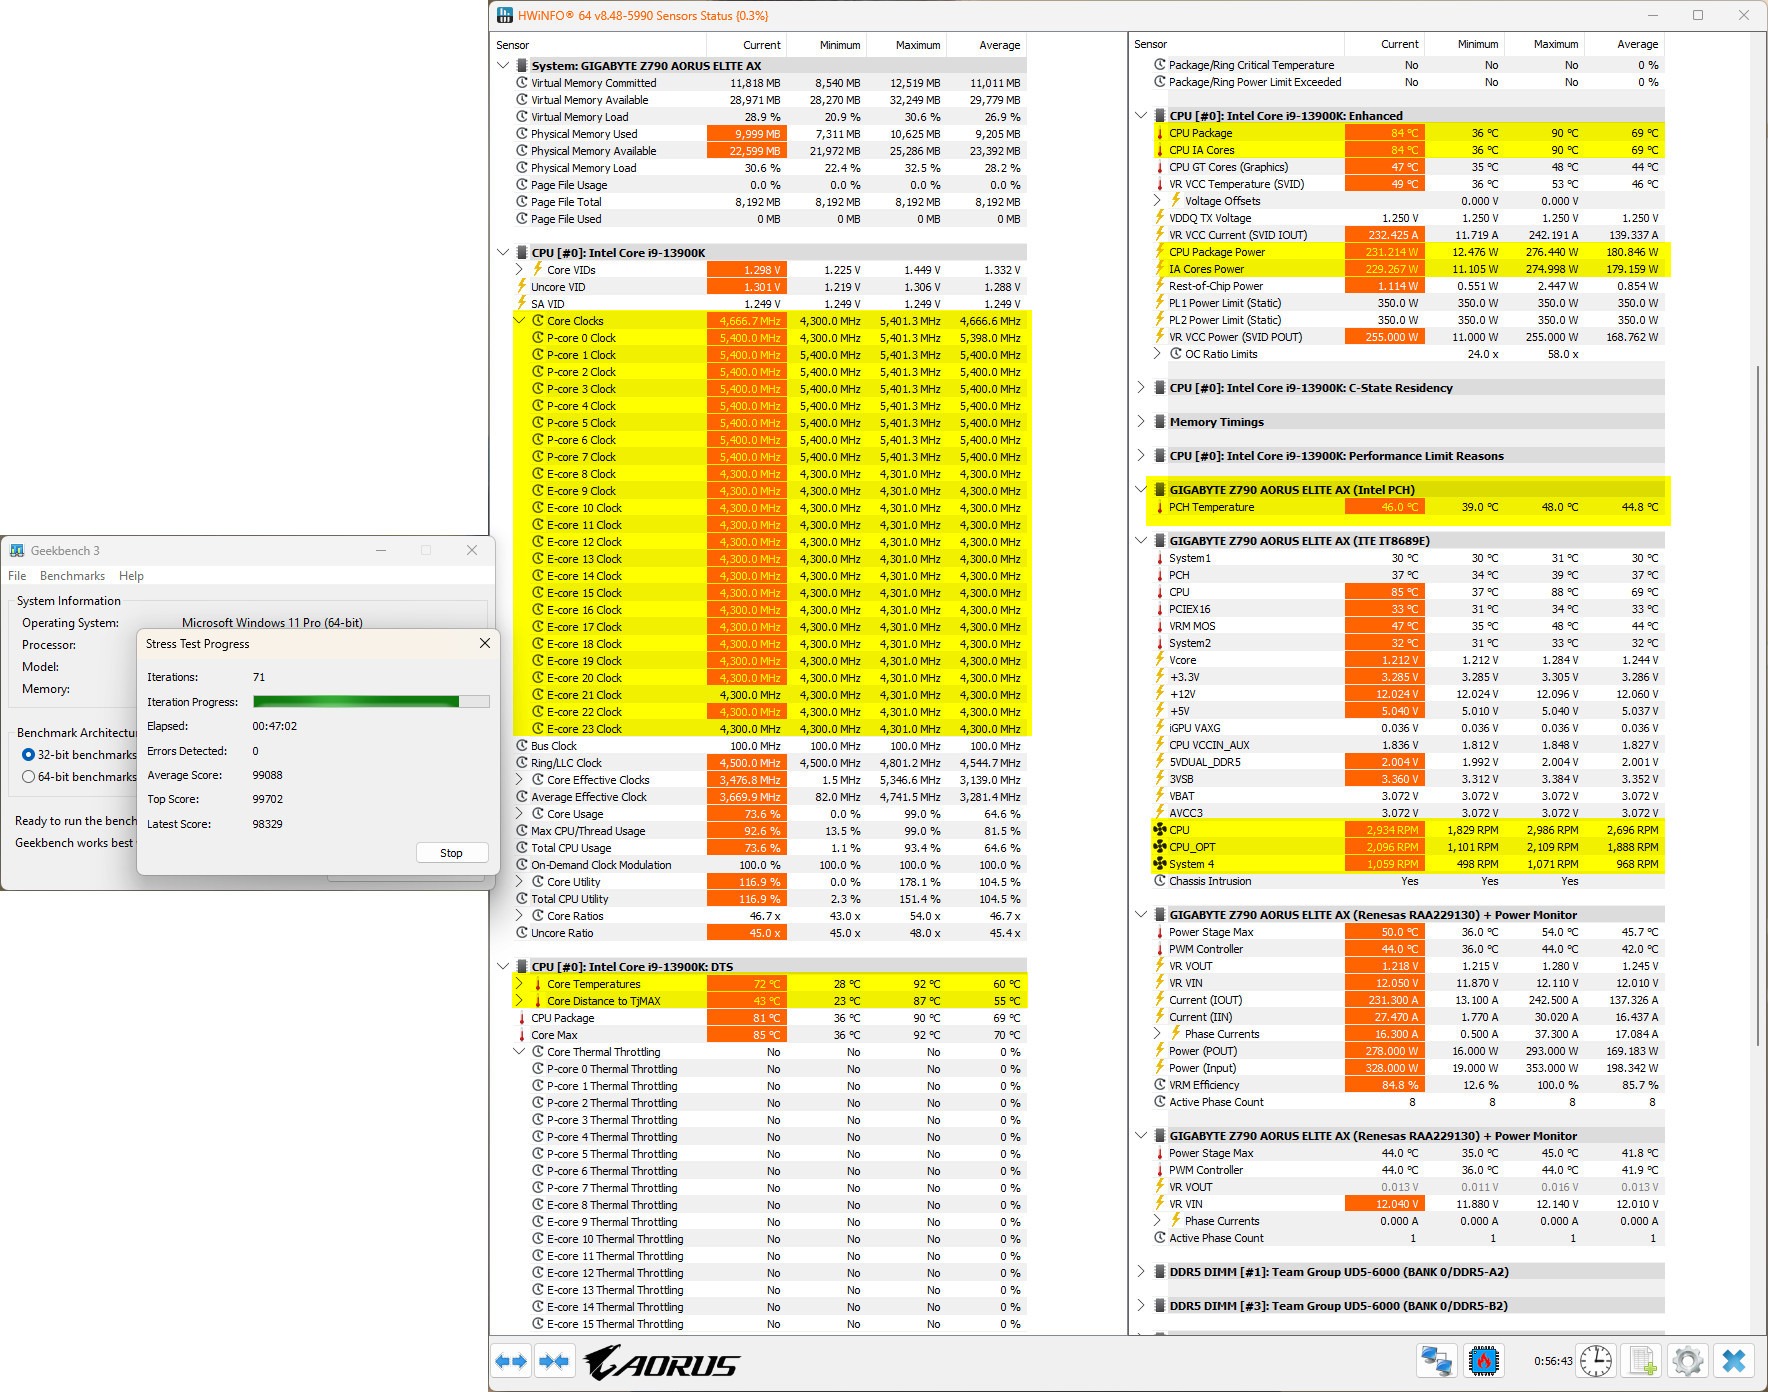Select the Total CPU Usage row

click(x=769, y=848)
